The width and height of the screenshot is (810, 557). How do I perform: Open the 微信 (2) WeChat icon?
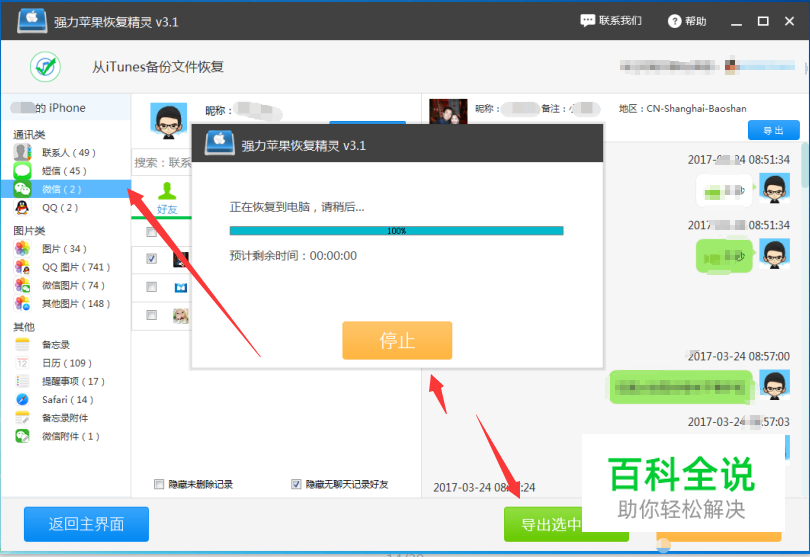[x=22, y=189]
